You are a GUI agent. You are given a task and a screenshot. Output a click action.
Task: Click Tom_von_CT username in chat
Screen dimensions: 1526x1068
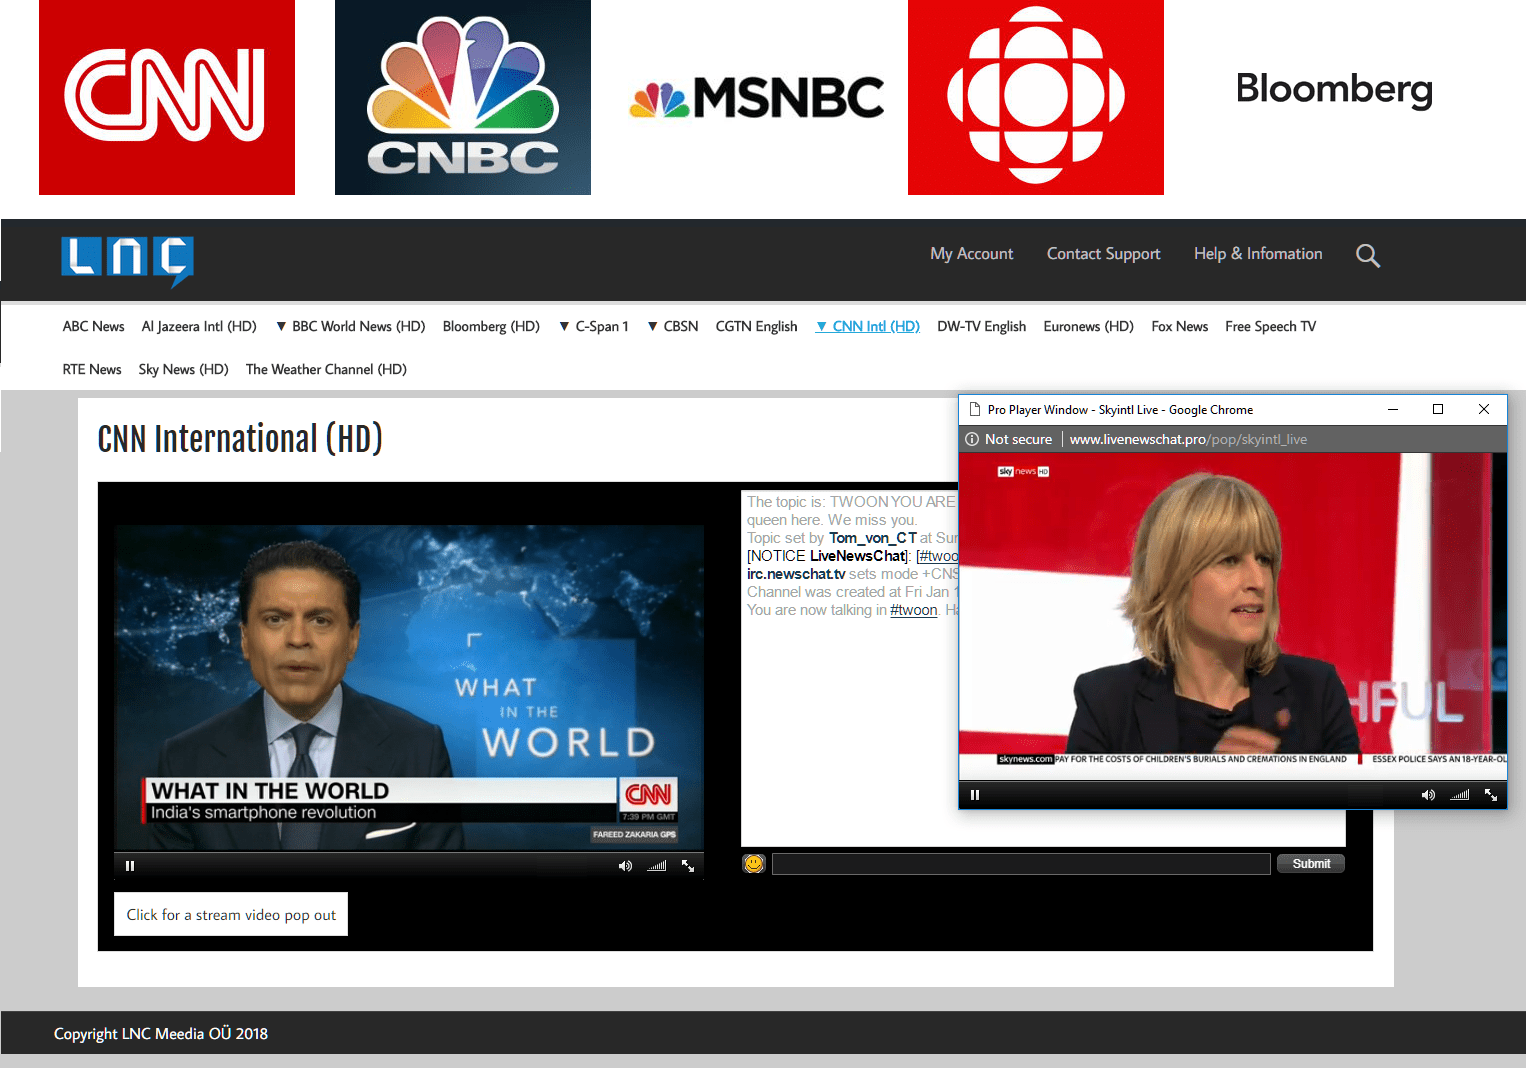point(872,538)
